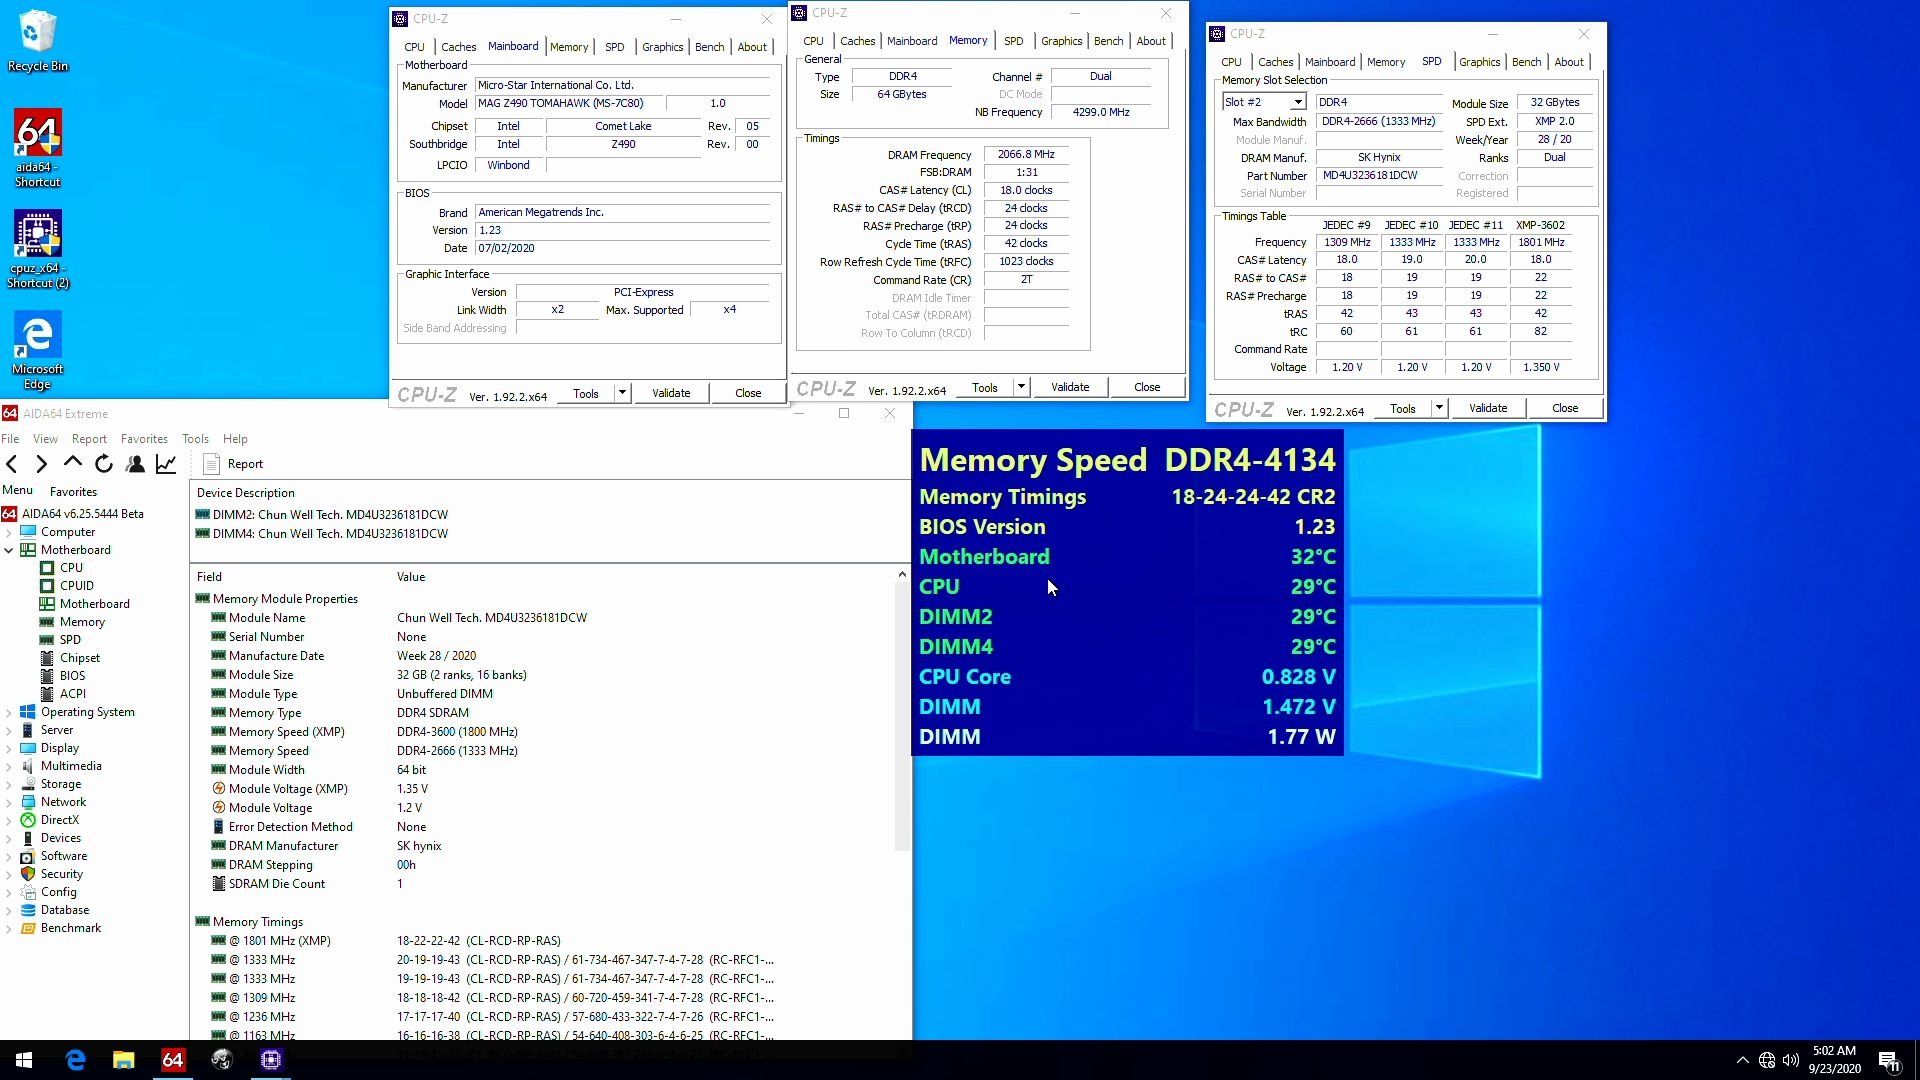1920x1080 pixels.
Task: Select DIMM2 Chun Well Tech device row
Action: (322, 515)
